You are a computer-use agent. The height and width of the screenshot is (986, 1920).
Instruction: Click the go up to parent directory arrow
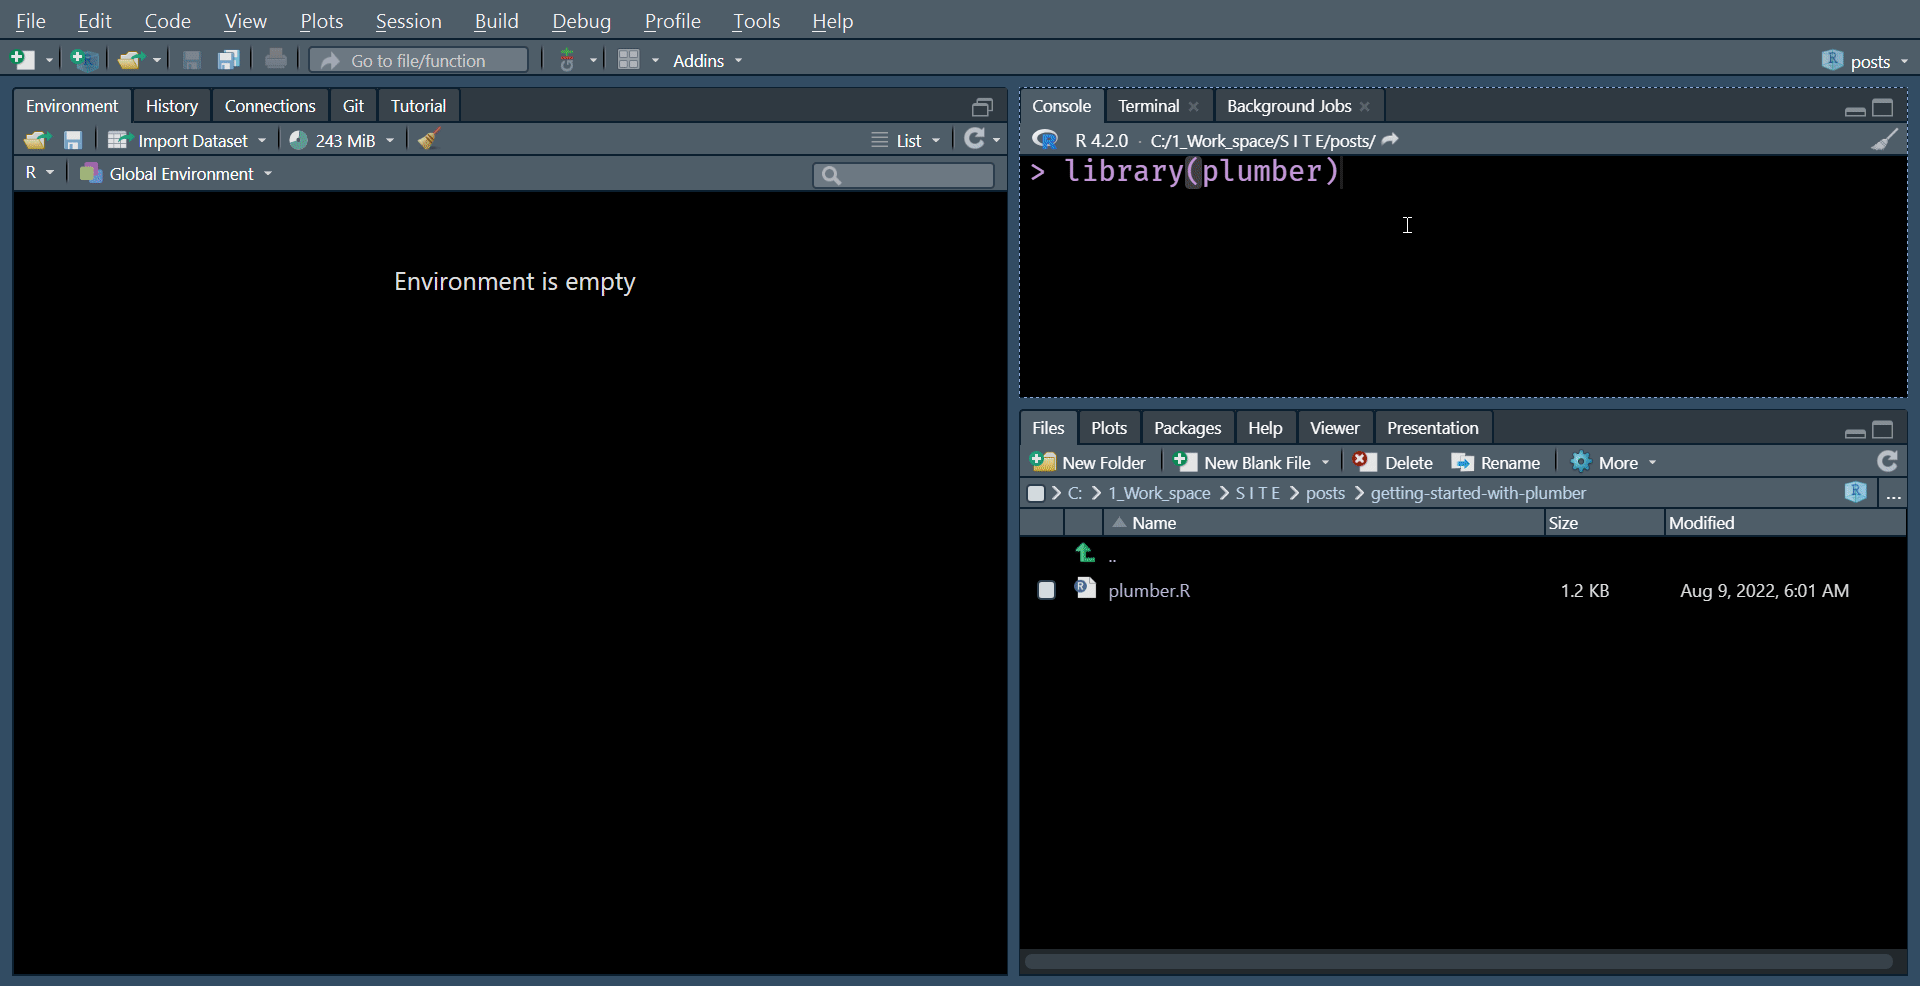pos(1085,553)
